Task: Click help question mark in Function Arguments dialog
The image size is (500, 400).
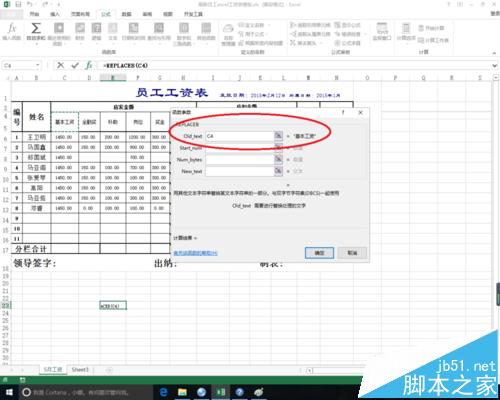Action: coord(343,113)
